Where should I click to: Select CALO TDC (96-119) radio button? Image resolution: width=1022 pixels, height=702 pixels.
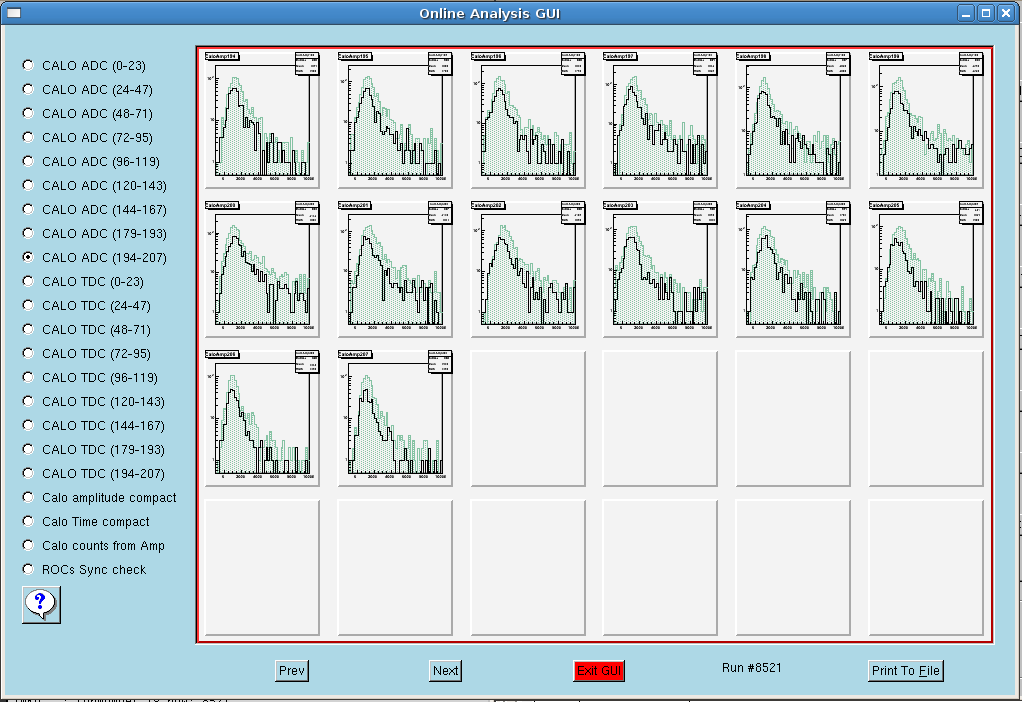click(x=28, y=377)
